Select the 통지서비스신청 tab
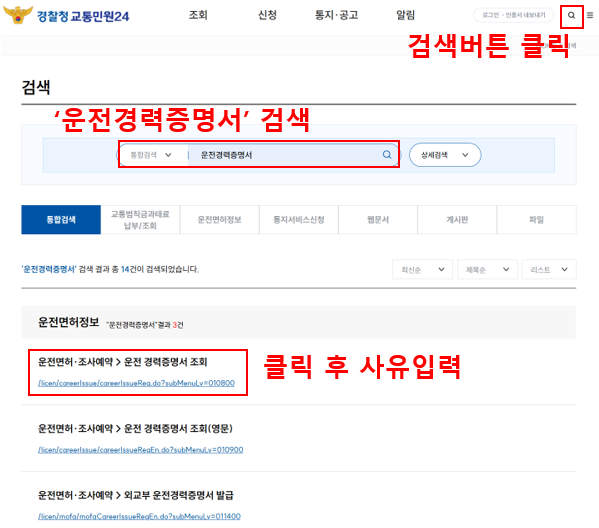 click(x=299, y=220)
